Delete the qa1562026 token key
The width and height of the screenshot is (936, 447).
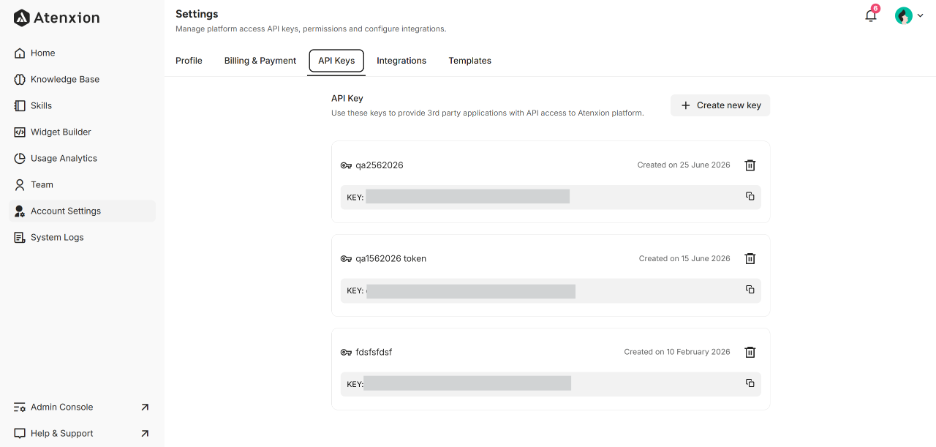pyautogui.click(x=750, y=258)
